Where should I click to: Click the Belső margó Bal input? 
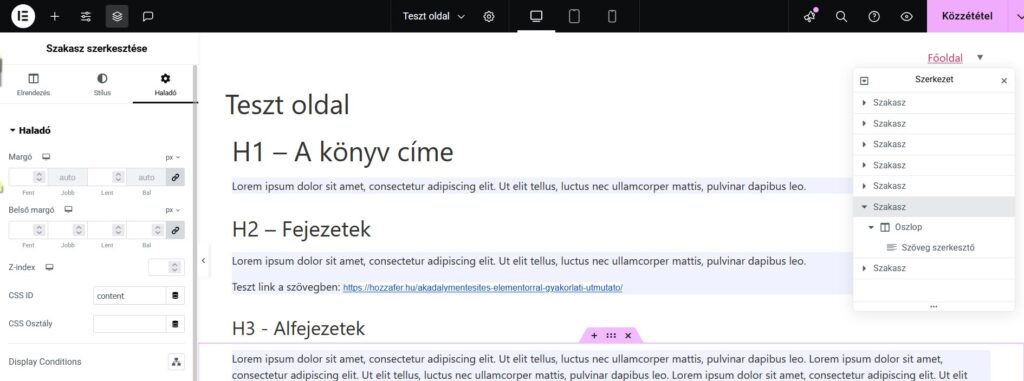146,230
